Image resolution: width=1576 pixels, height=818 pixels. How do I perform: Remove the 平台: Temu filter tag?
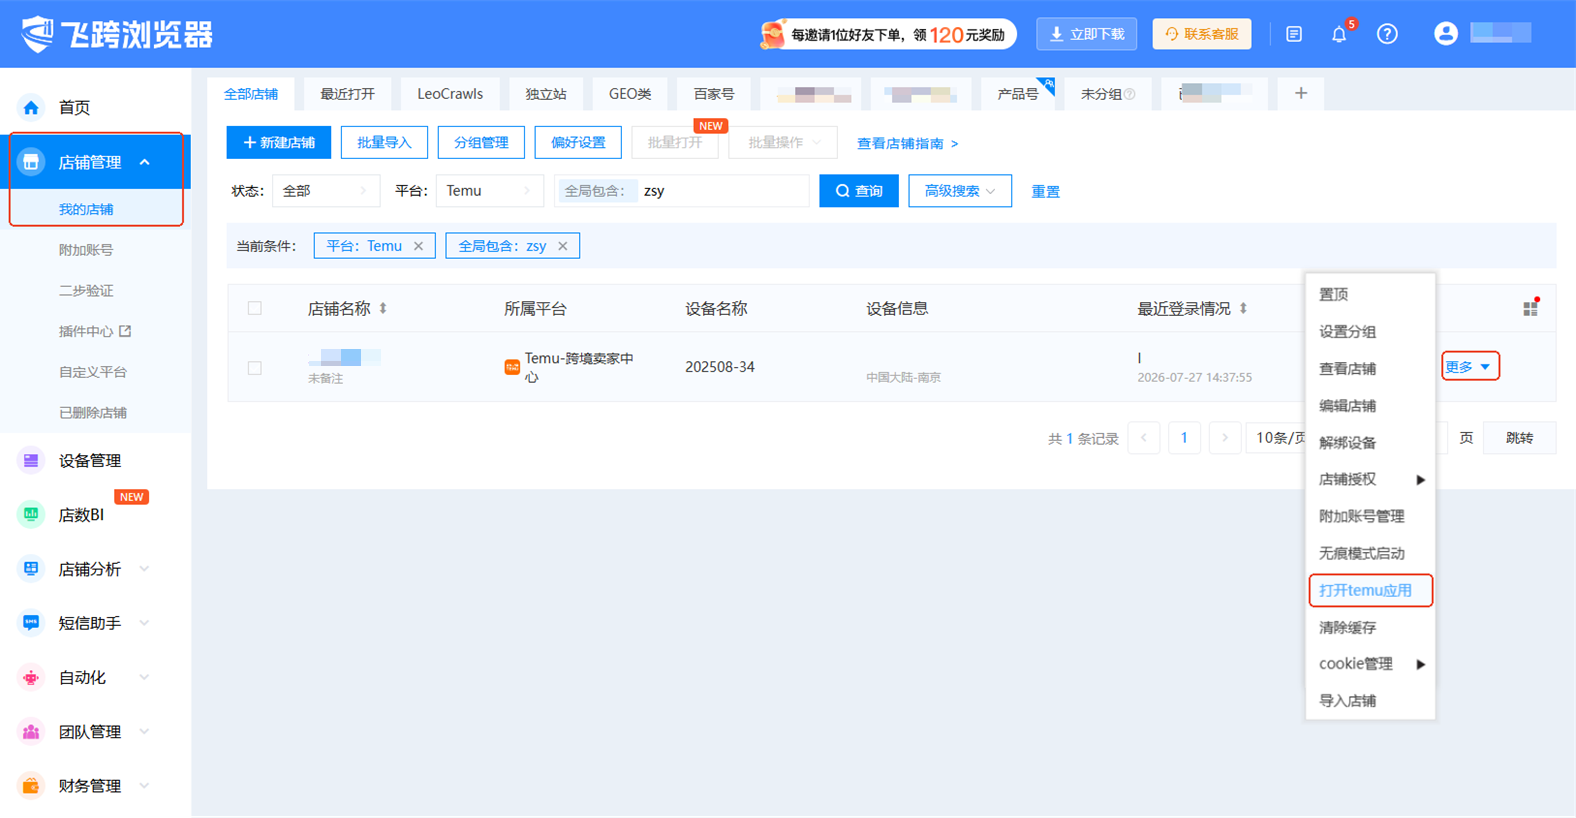pos(418,246)
